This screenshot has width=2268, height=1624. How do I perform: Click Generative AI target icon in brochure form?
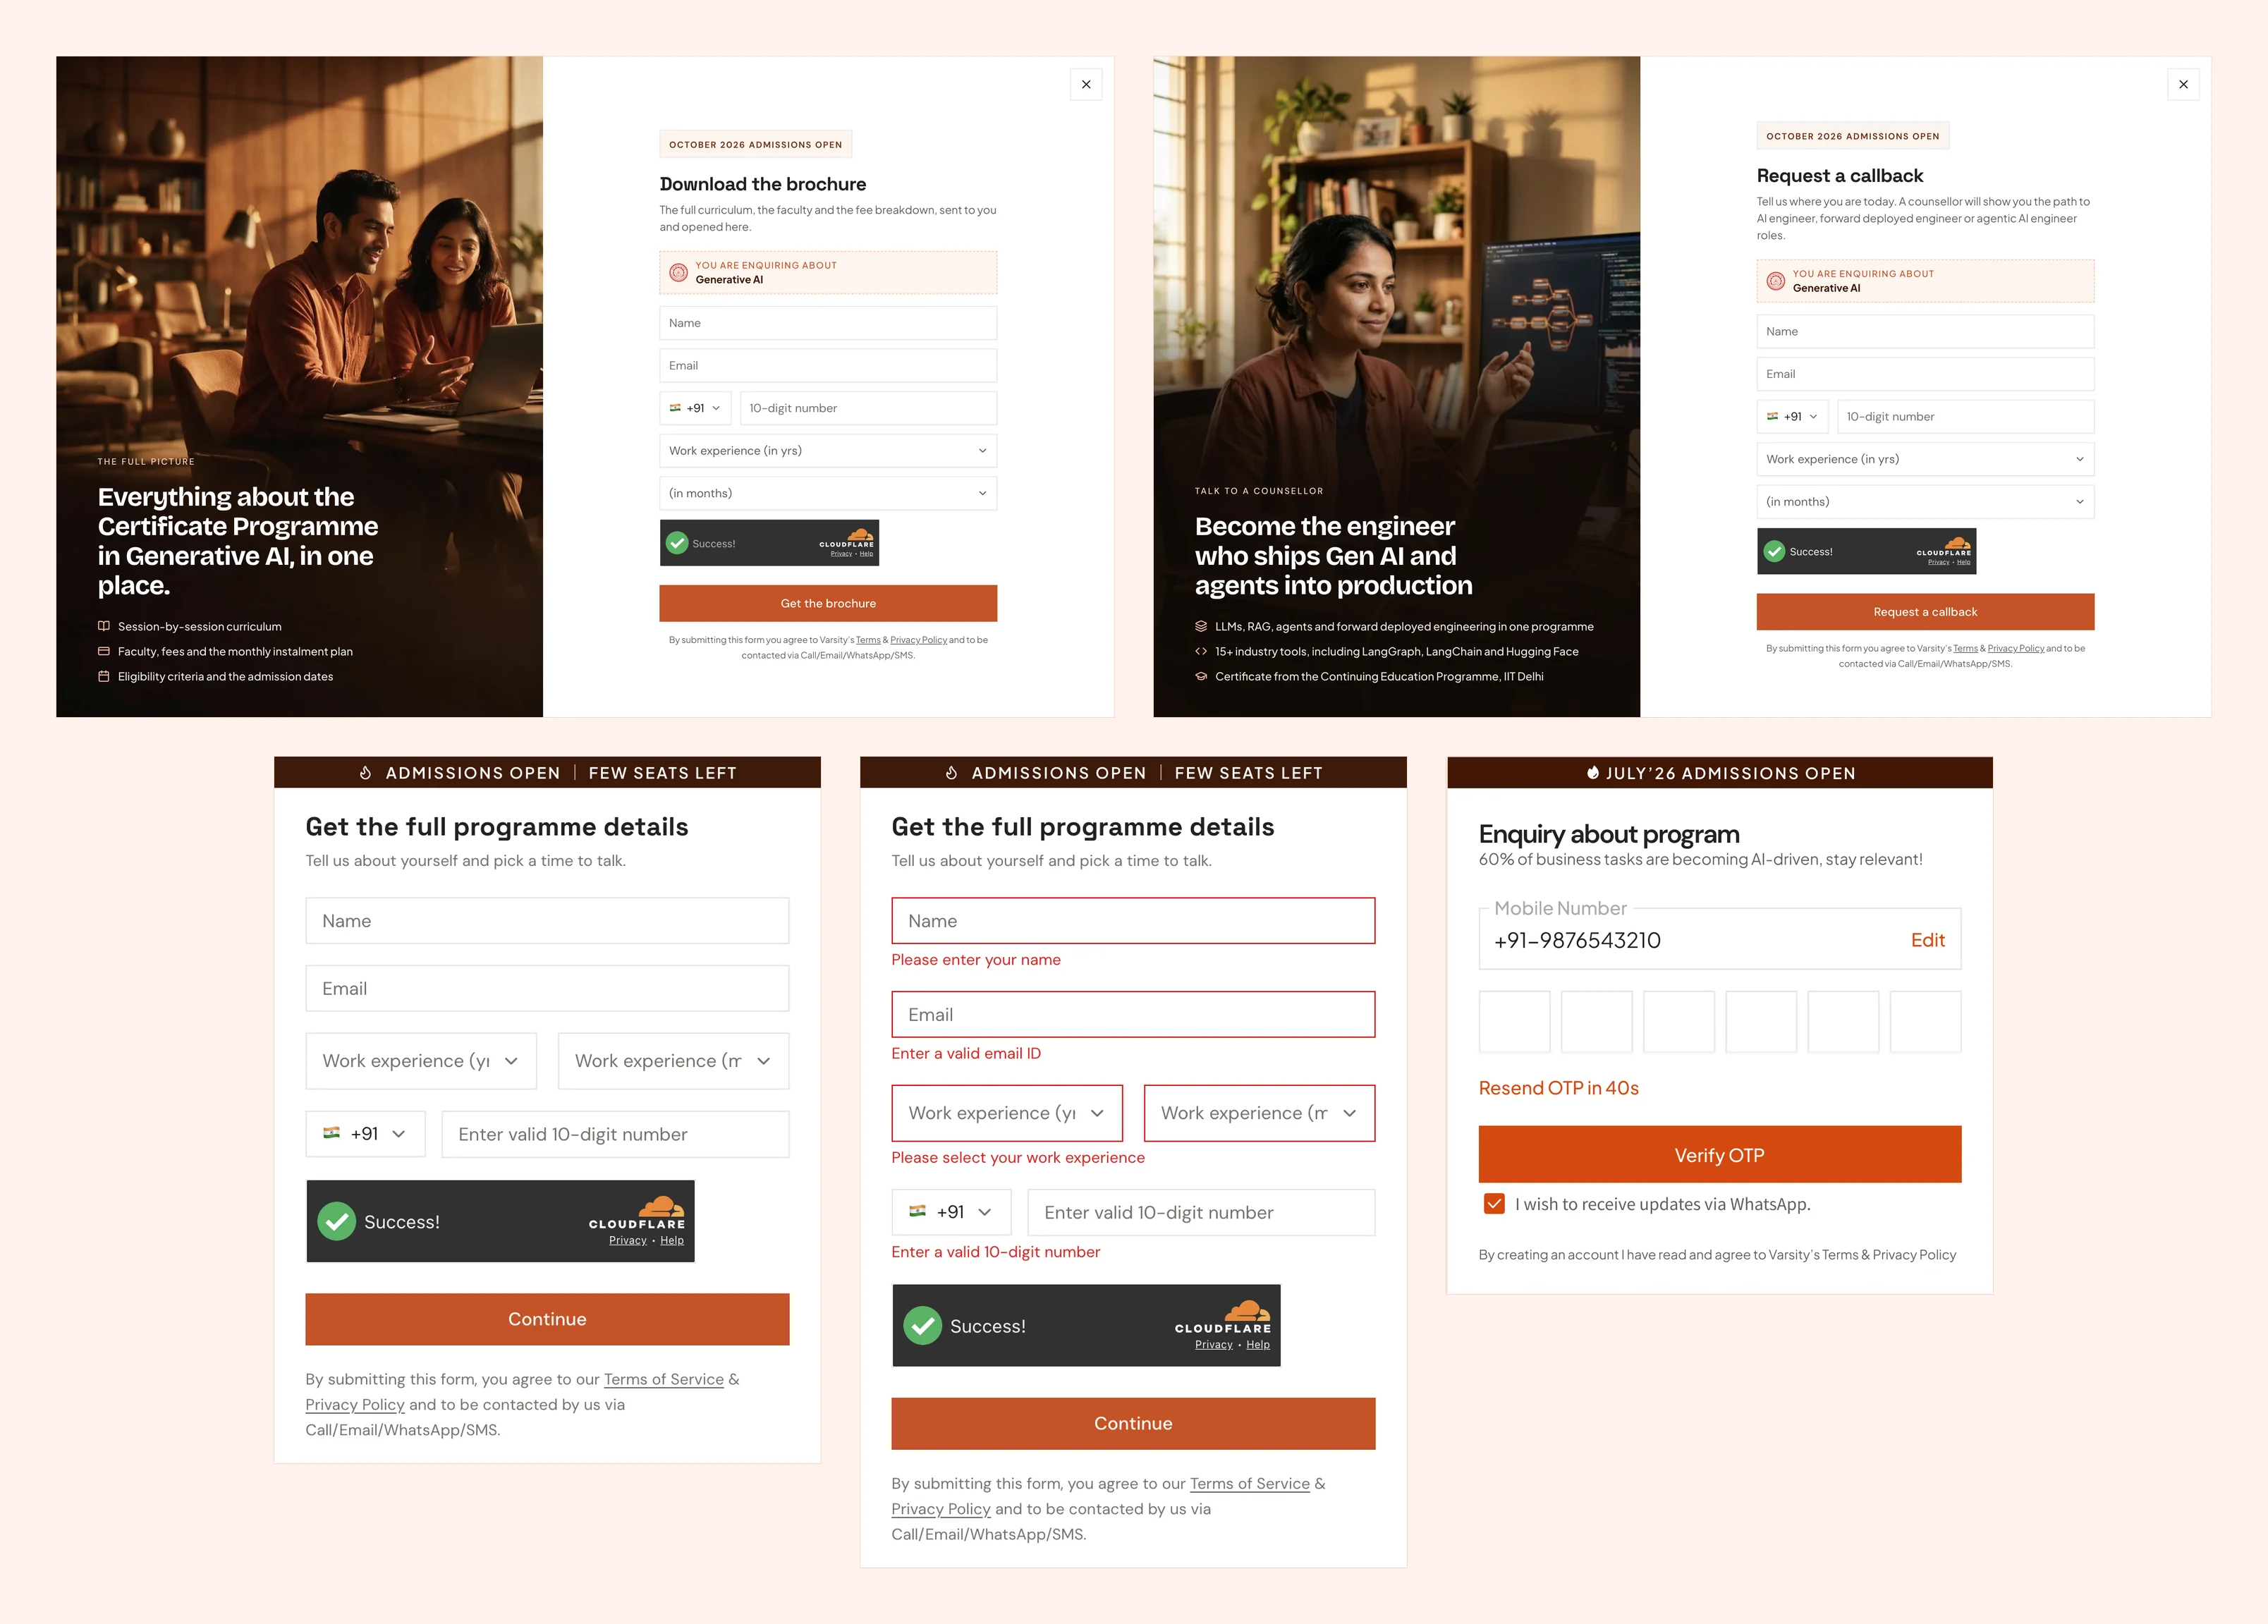678,272
